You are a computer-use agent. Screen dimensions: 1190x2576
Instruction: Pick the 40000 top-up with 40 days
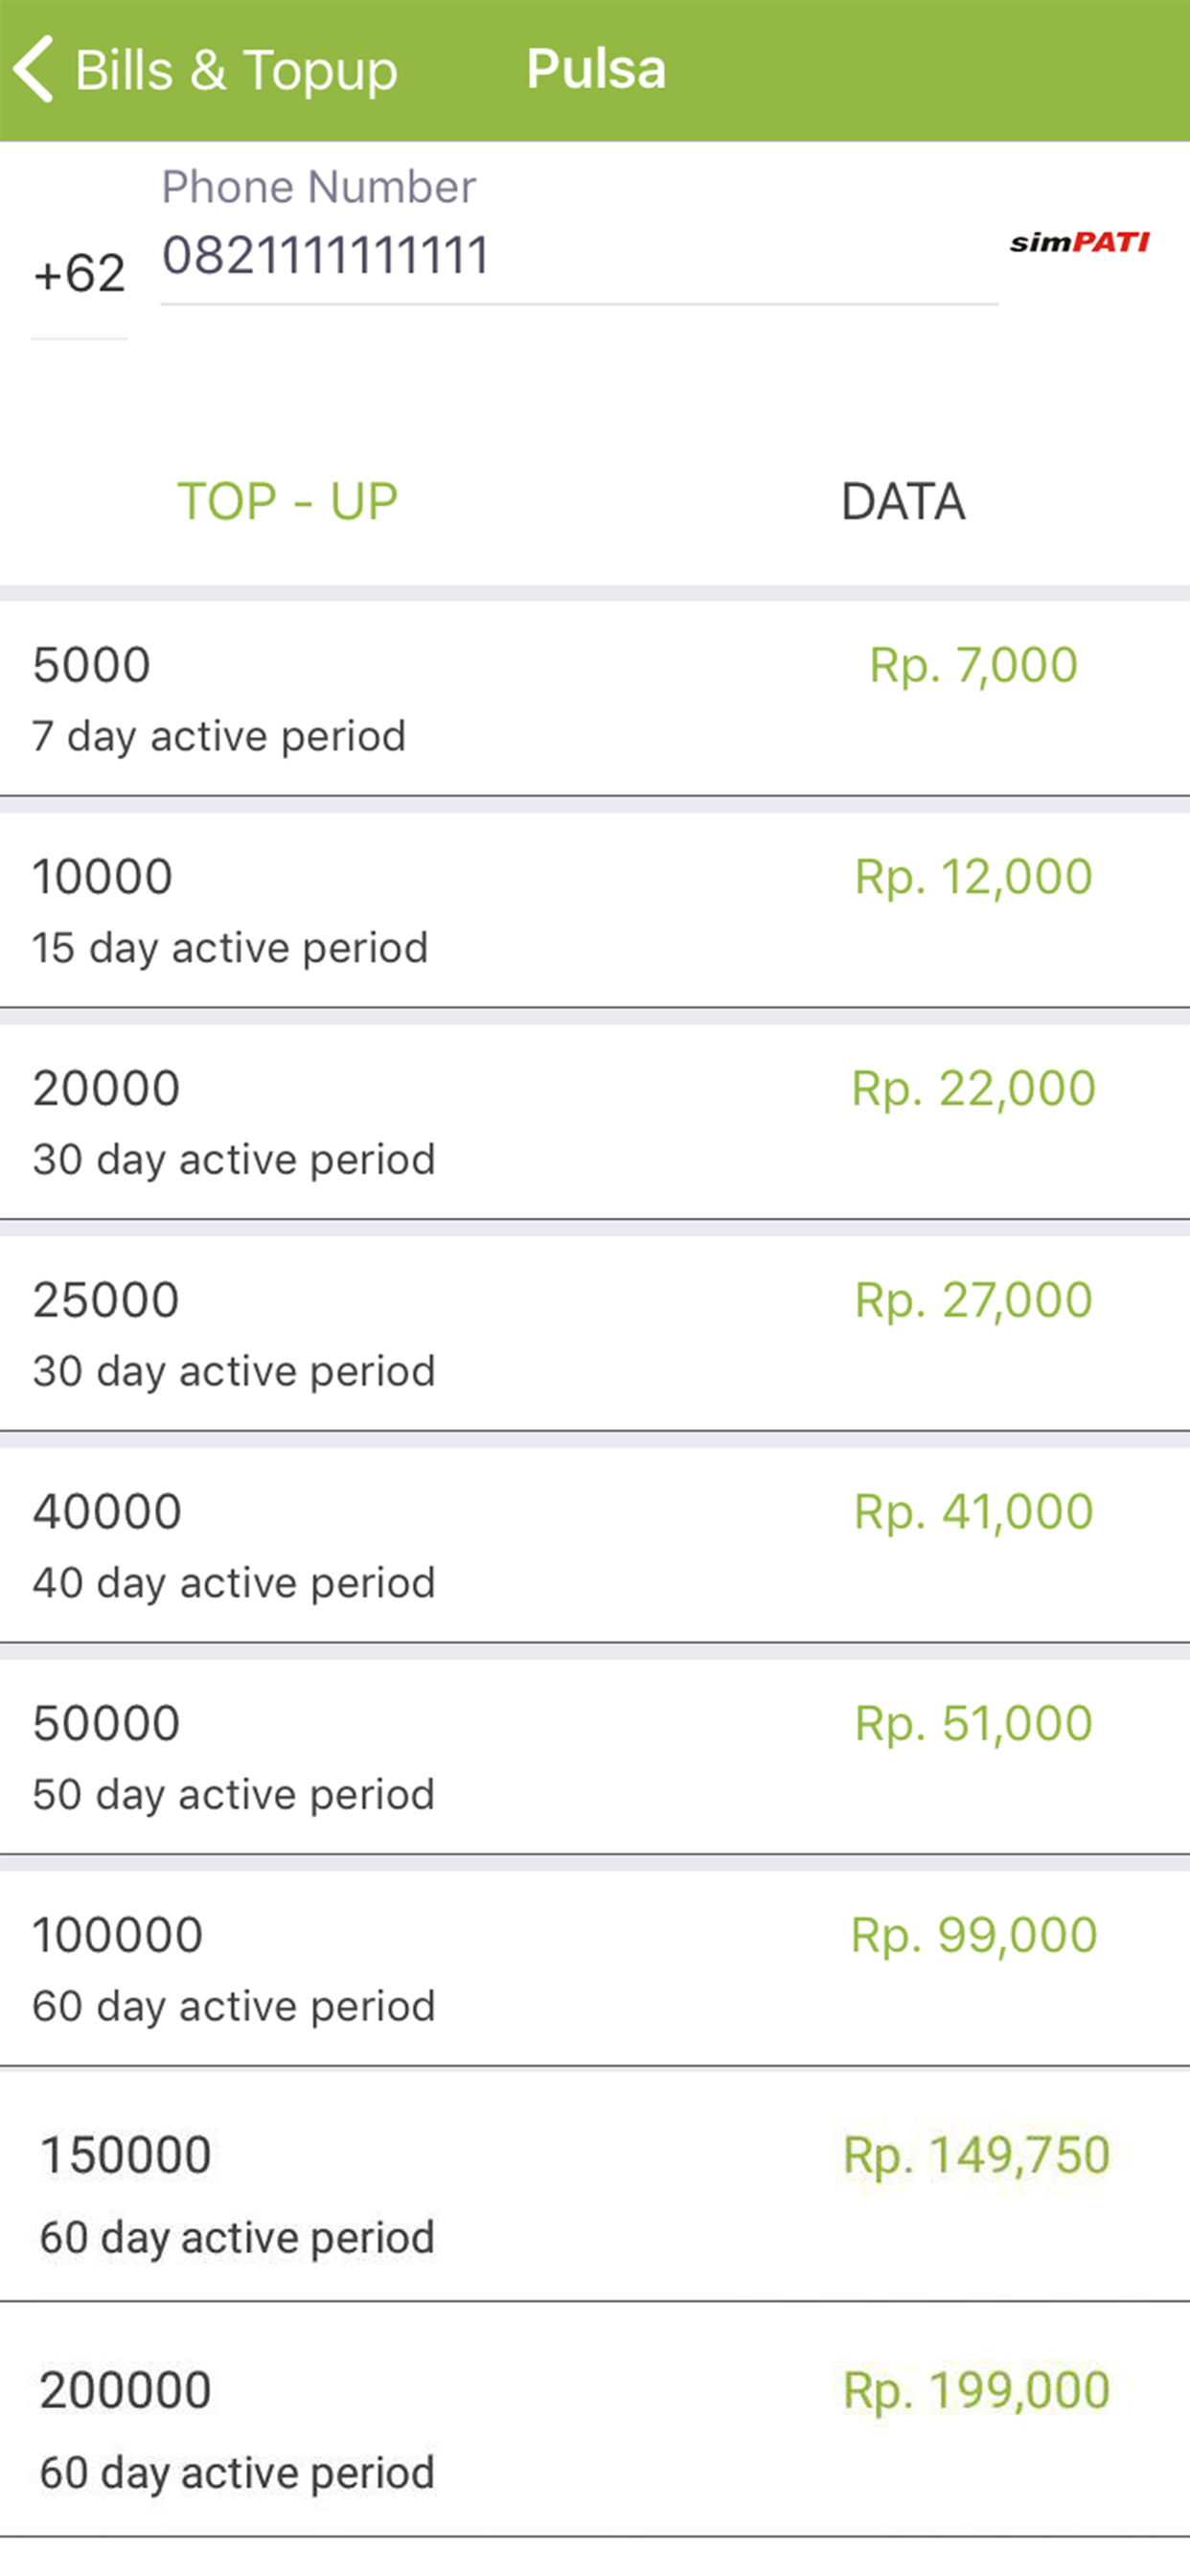[x=595, y=1545]
